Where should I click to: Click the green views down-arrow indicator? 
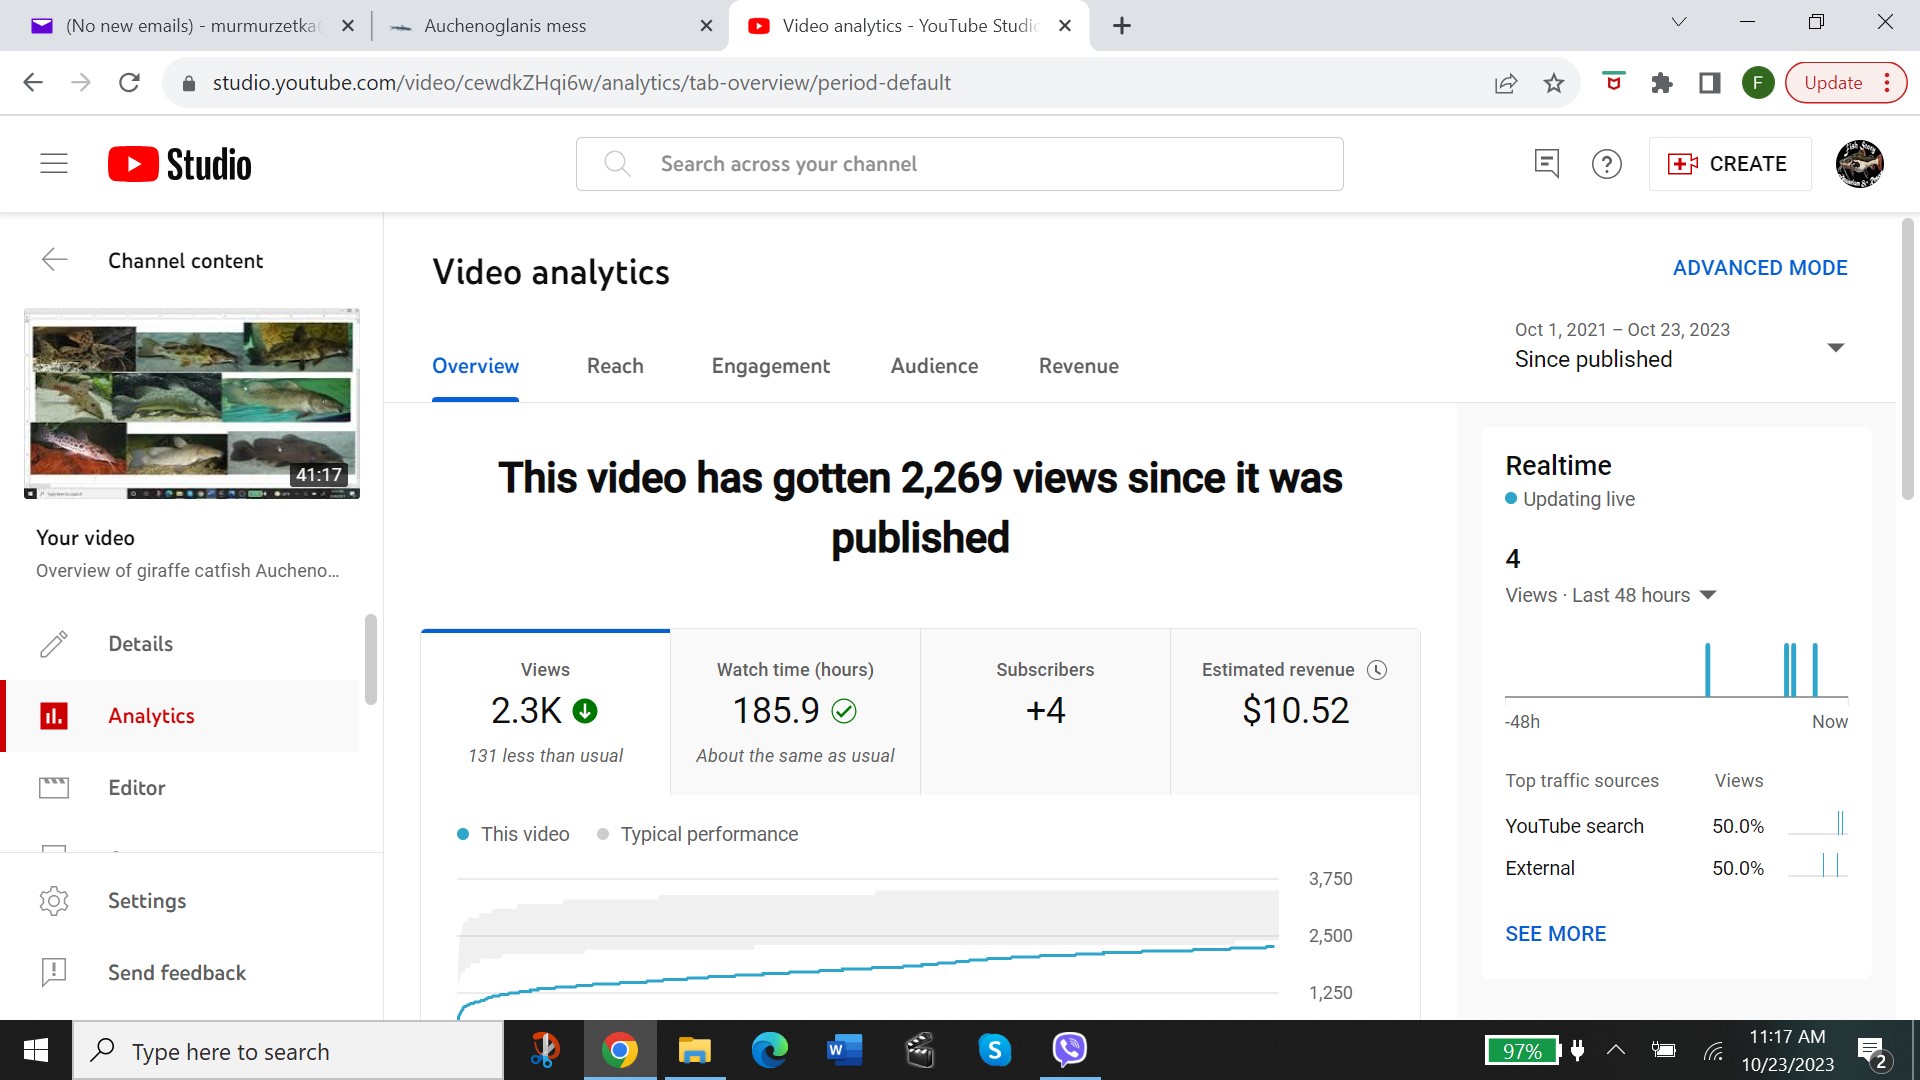[585, 711]
